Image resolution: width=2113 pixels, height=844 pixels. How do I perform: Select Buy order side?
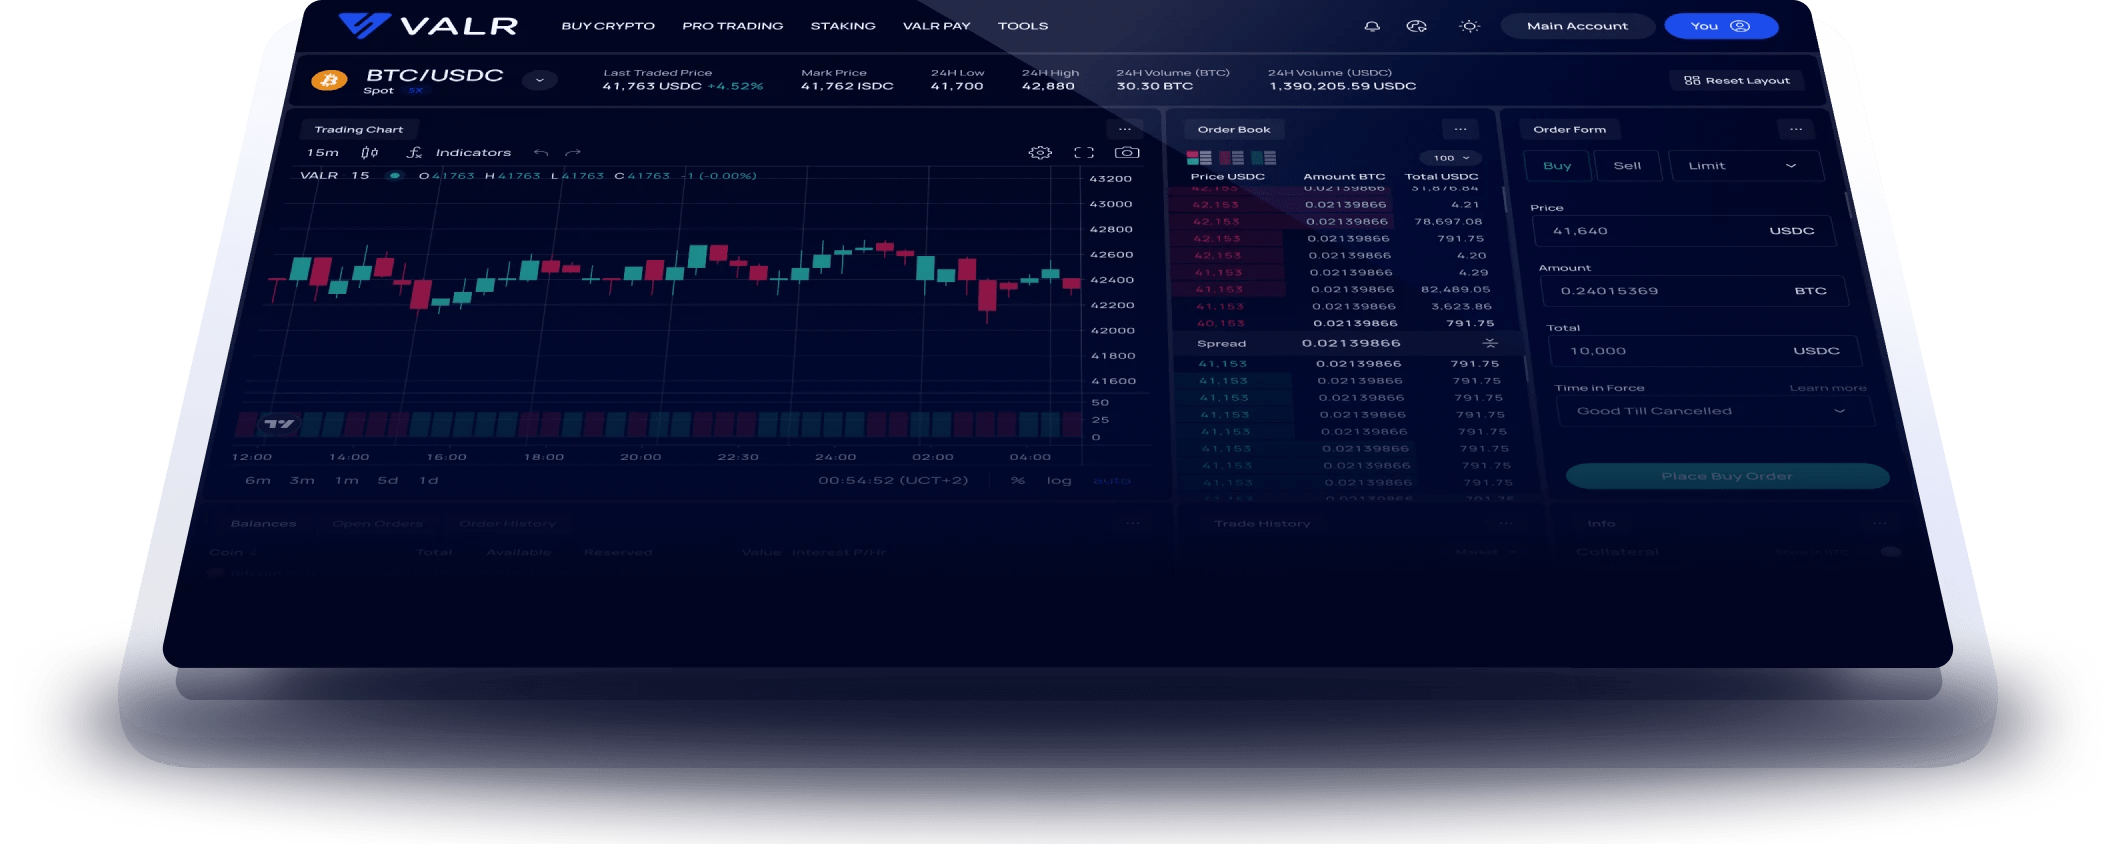pos(1557,166)
